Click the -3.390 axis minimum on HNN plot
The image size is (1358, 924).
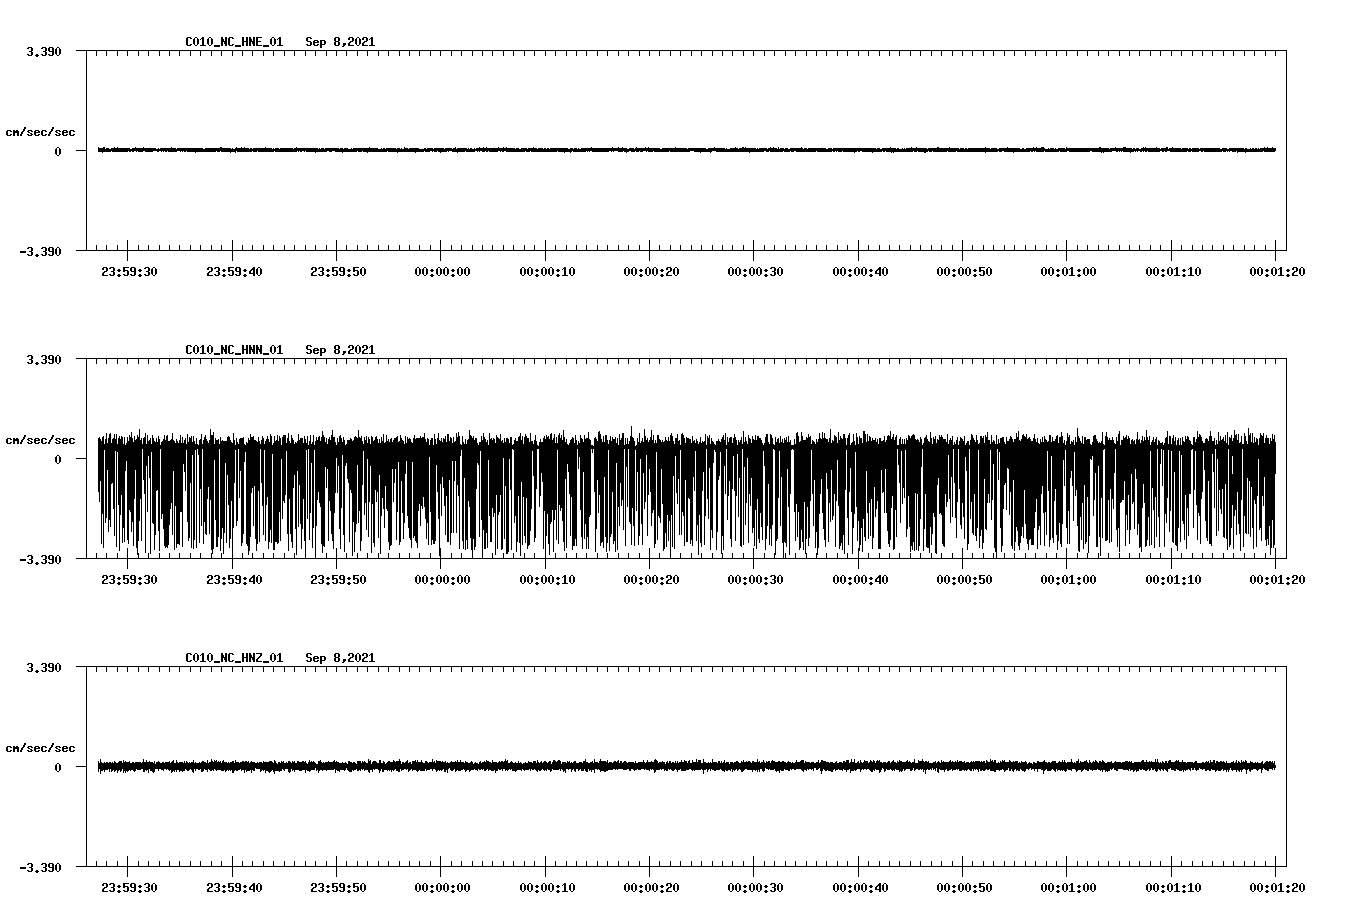(x=40, y=559)
